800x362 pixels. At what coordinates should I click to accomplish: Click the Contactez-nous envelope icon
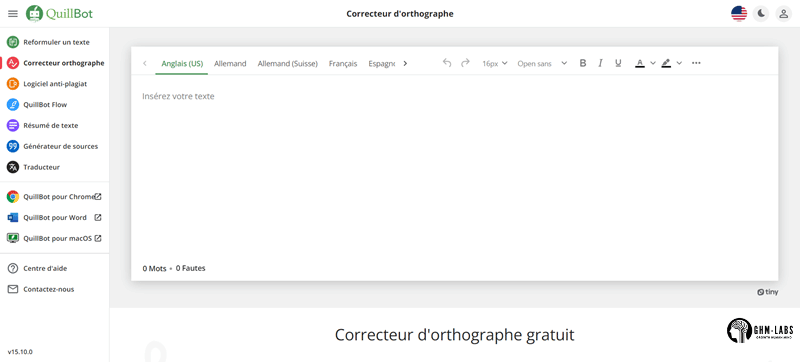tap(13, 289)
